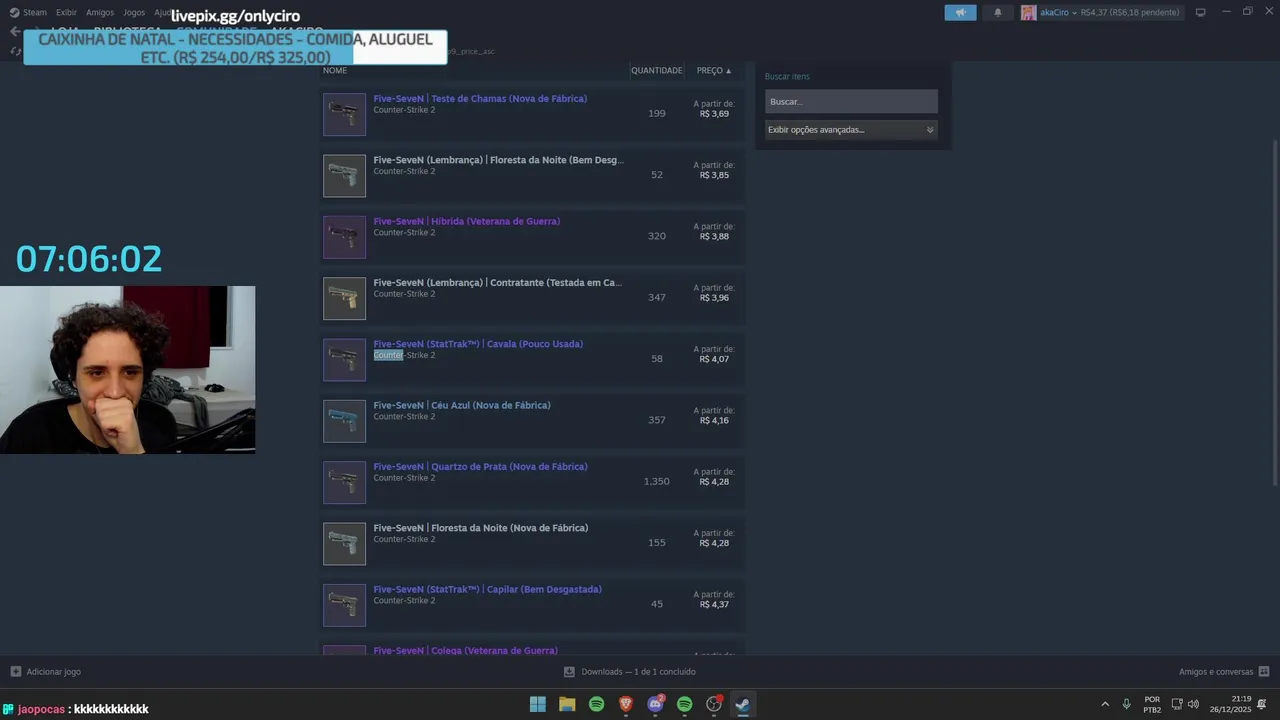Switch POR PTB2 keyboard language
The width and height of the screenshot is (1280, 720).
click(x=1152, y=704)
